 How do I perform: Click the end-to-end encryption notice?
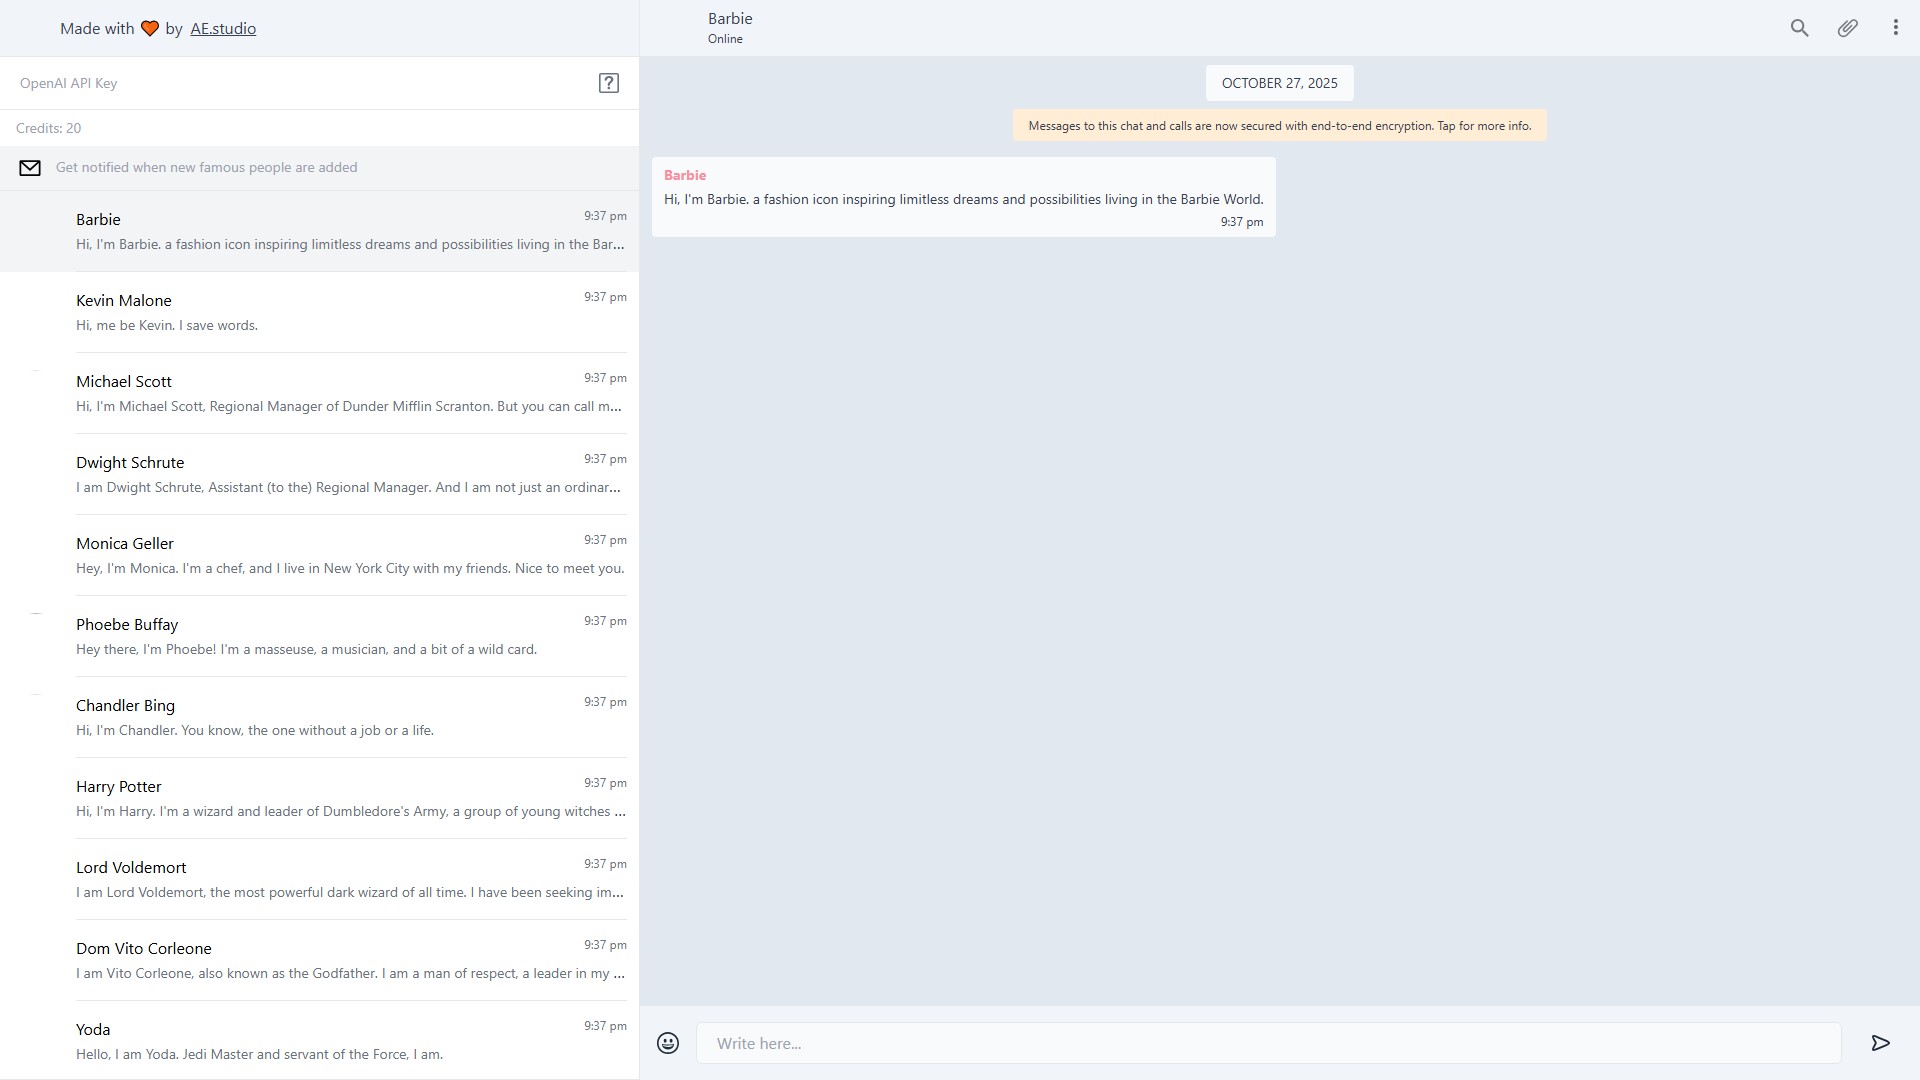click(x=1279, y=126)
